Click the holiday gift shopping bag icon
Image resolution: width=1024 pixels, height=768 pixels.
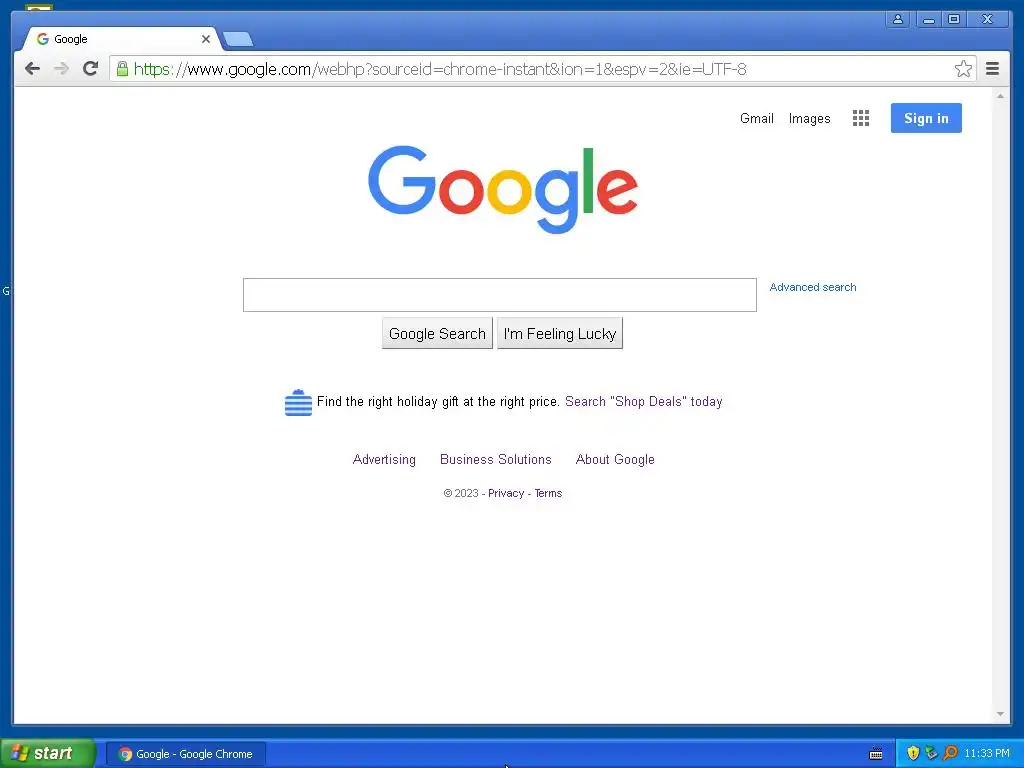coord(298,402)
